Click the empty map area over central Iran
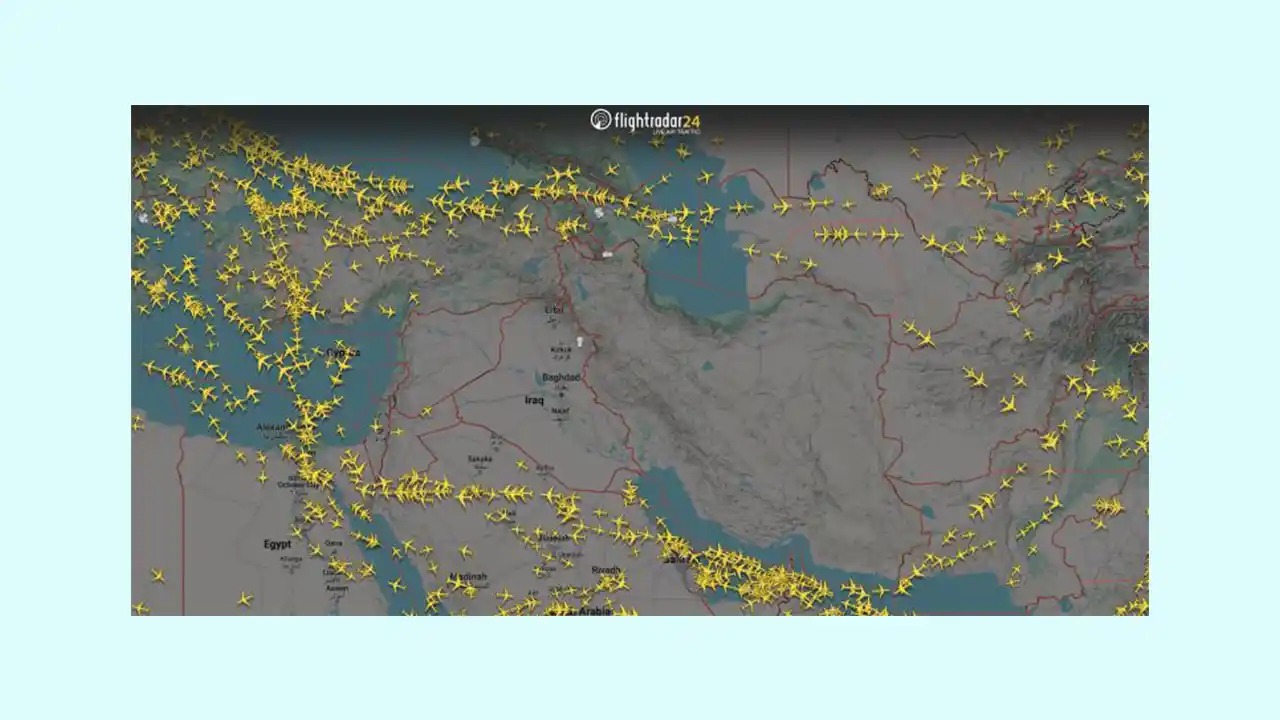The width and height of the screenshot is (1280, 720). (x=760, y=400)
